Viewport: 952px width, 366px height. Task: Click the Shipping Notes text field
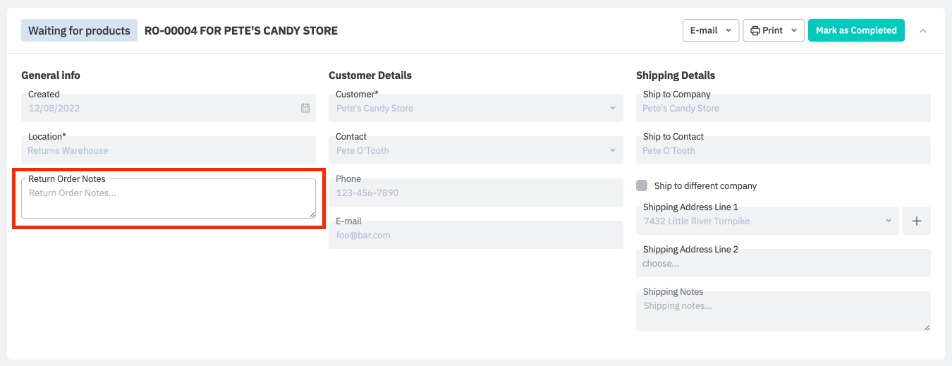783,311
